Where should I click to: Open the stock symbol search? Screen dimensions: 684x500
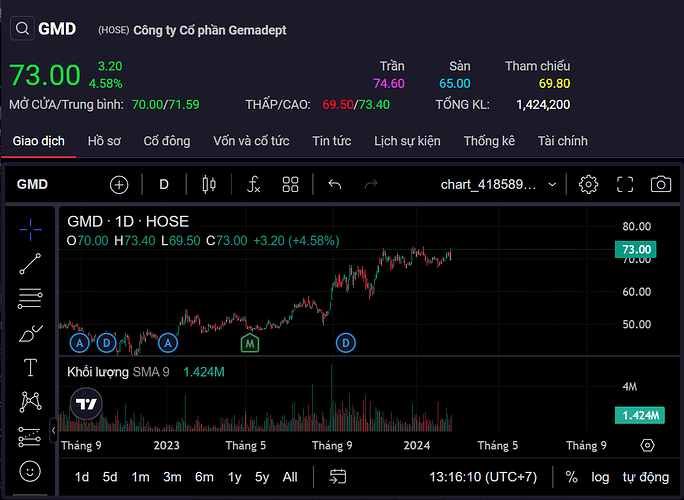22,29
